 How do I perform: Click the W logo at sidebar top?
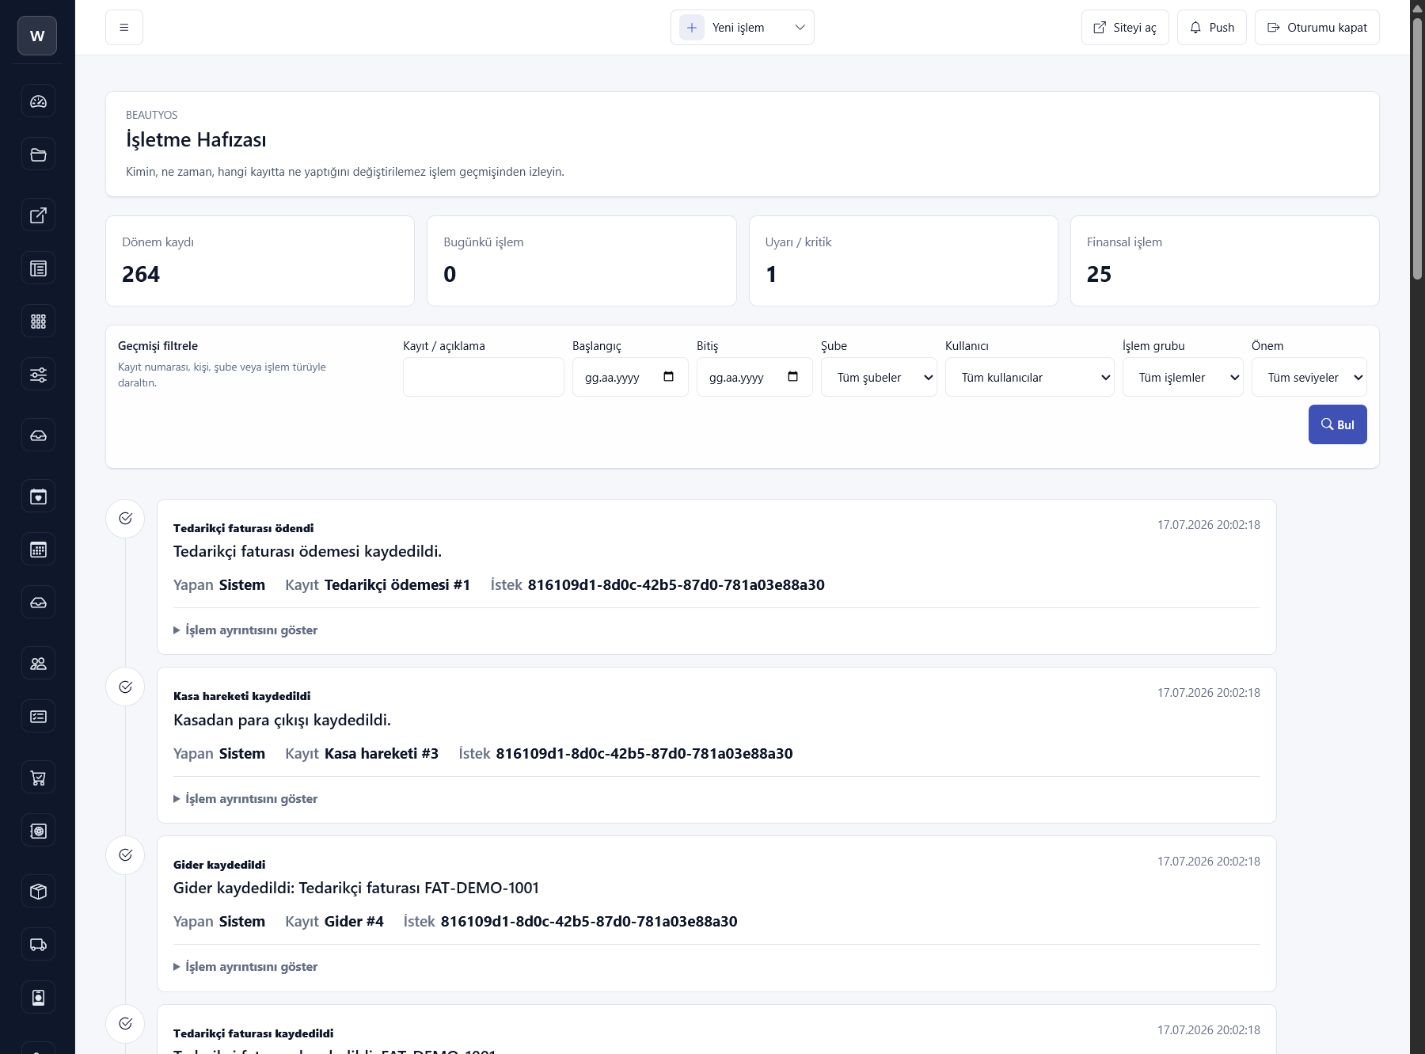(x=37, y=35)
